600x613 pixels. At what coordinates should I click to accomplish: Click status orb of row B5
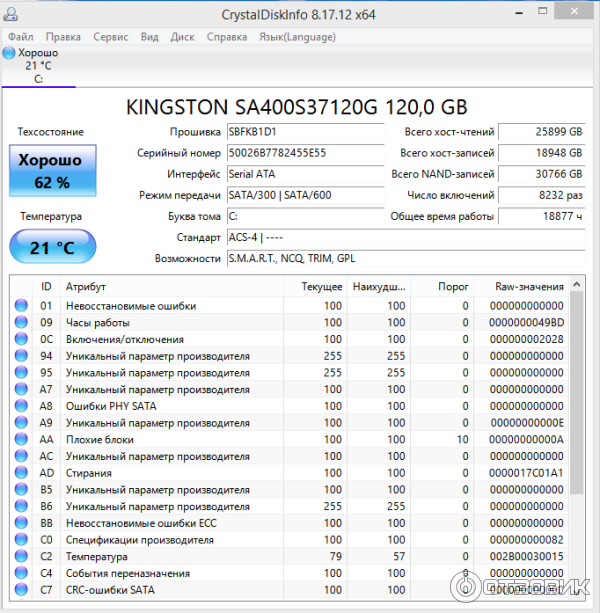21,489
